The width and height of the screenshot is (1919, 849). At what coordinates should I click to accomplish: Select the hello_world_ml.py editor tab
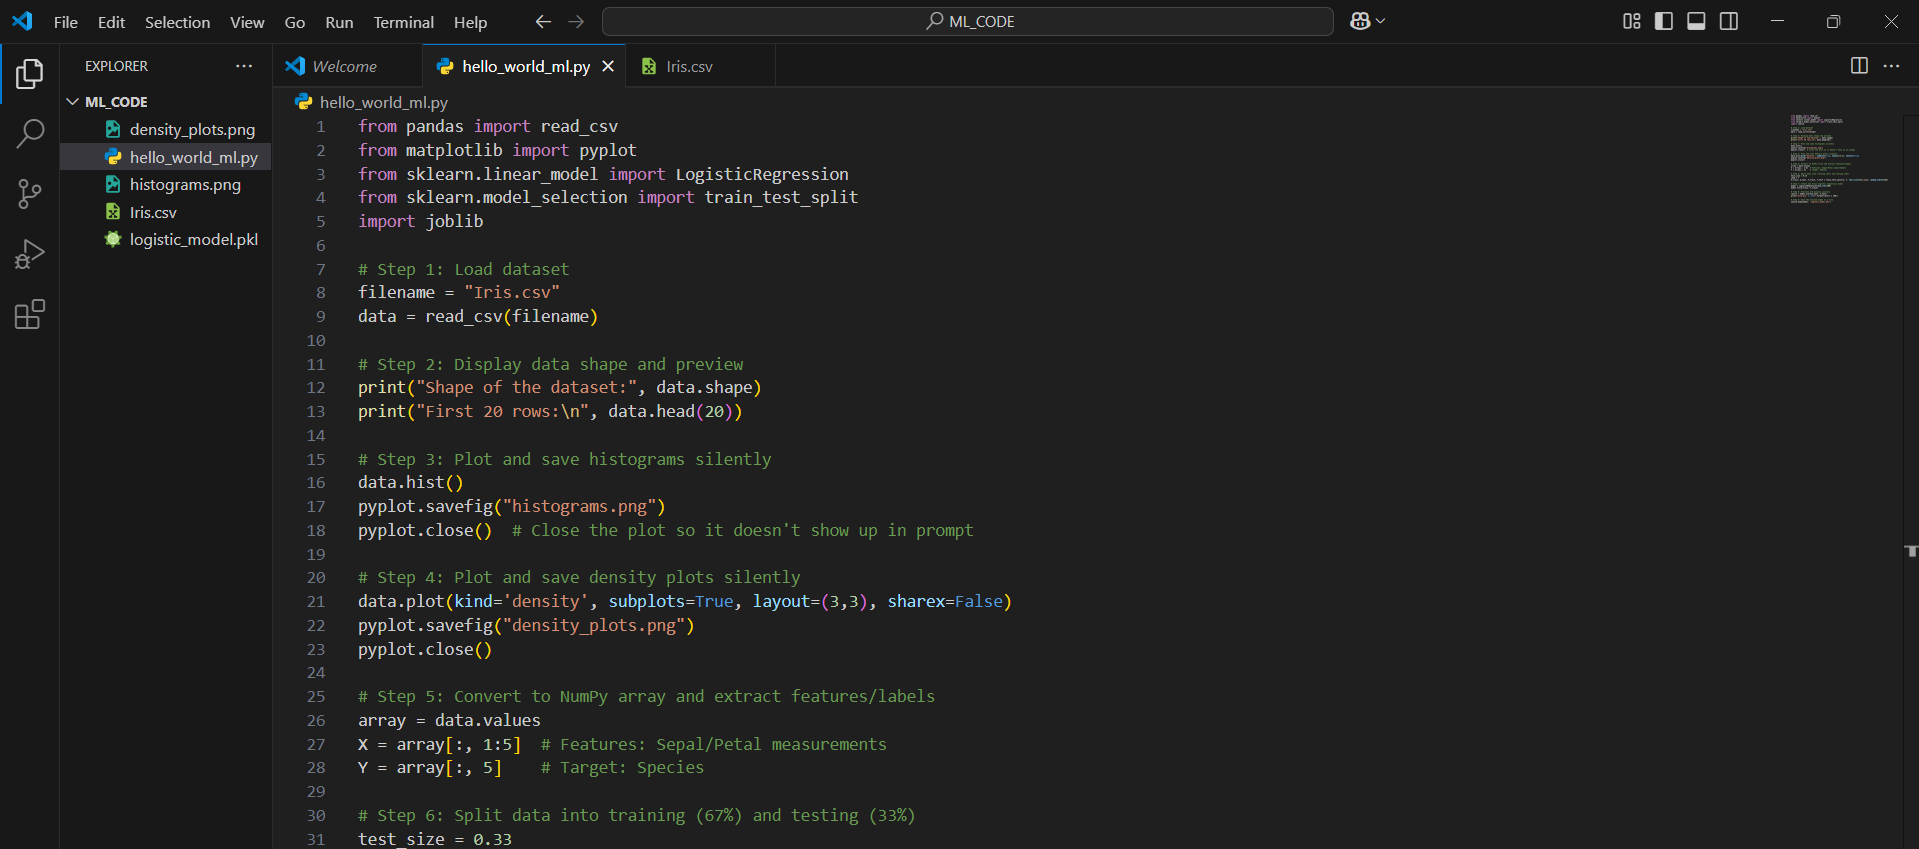524,66
